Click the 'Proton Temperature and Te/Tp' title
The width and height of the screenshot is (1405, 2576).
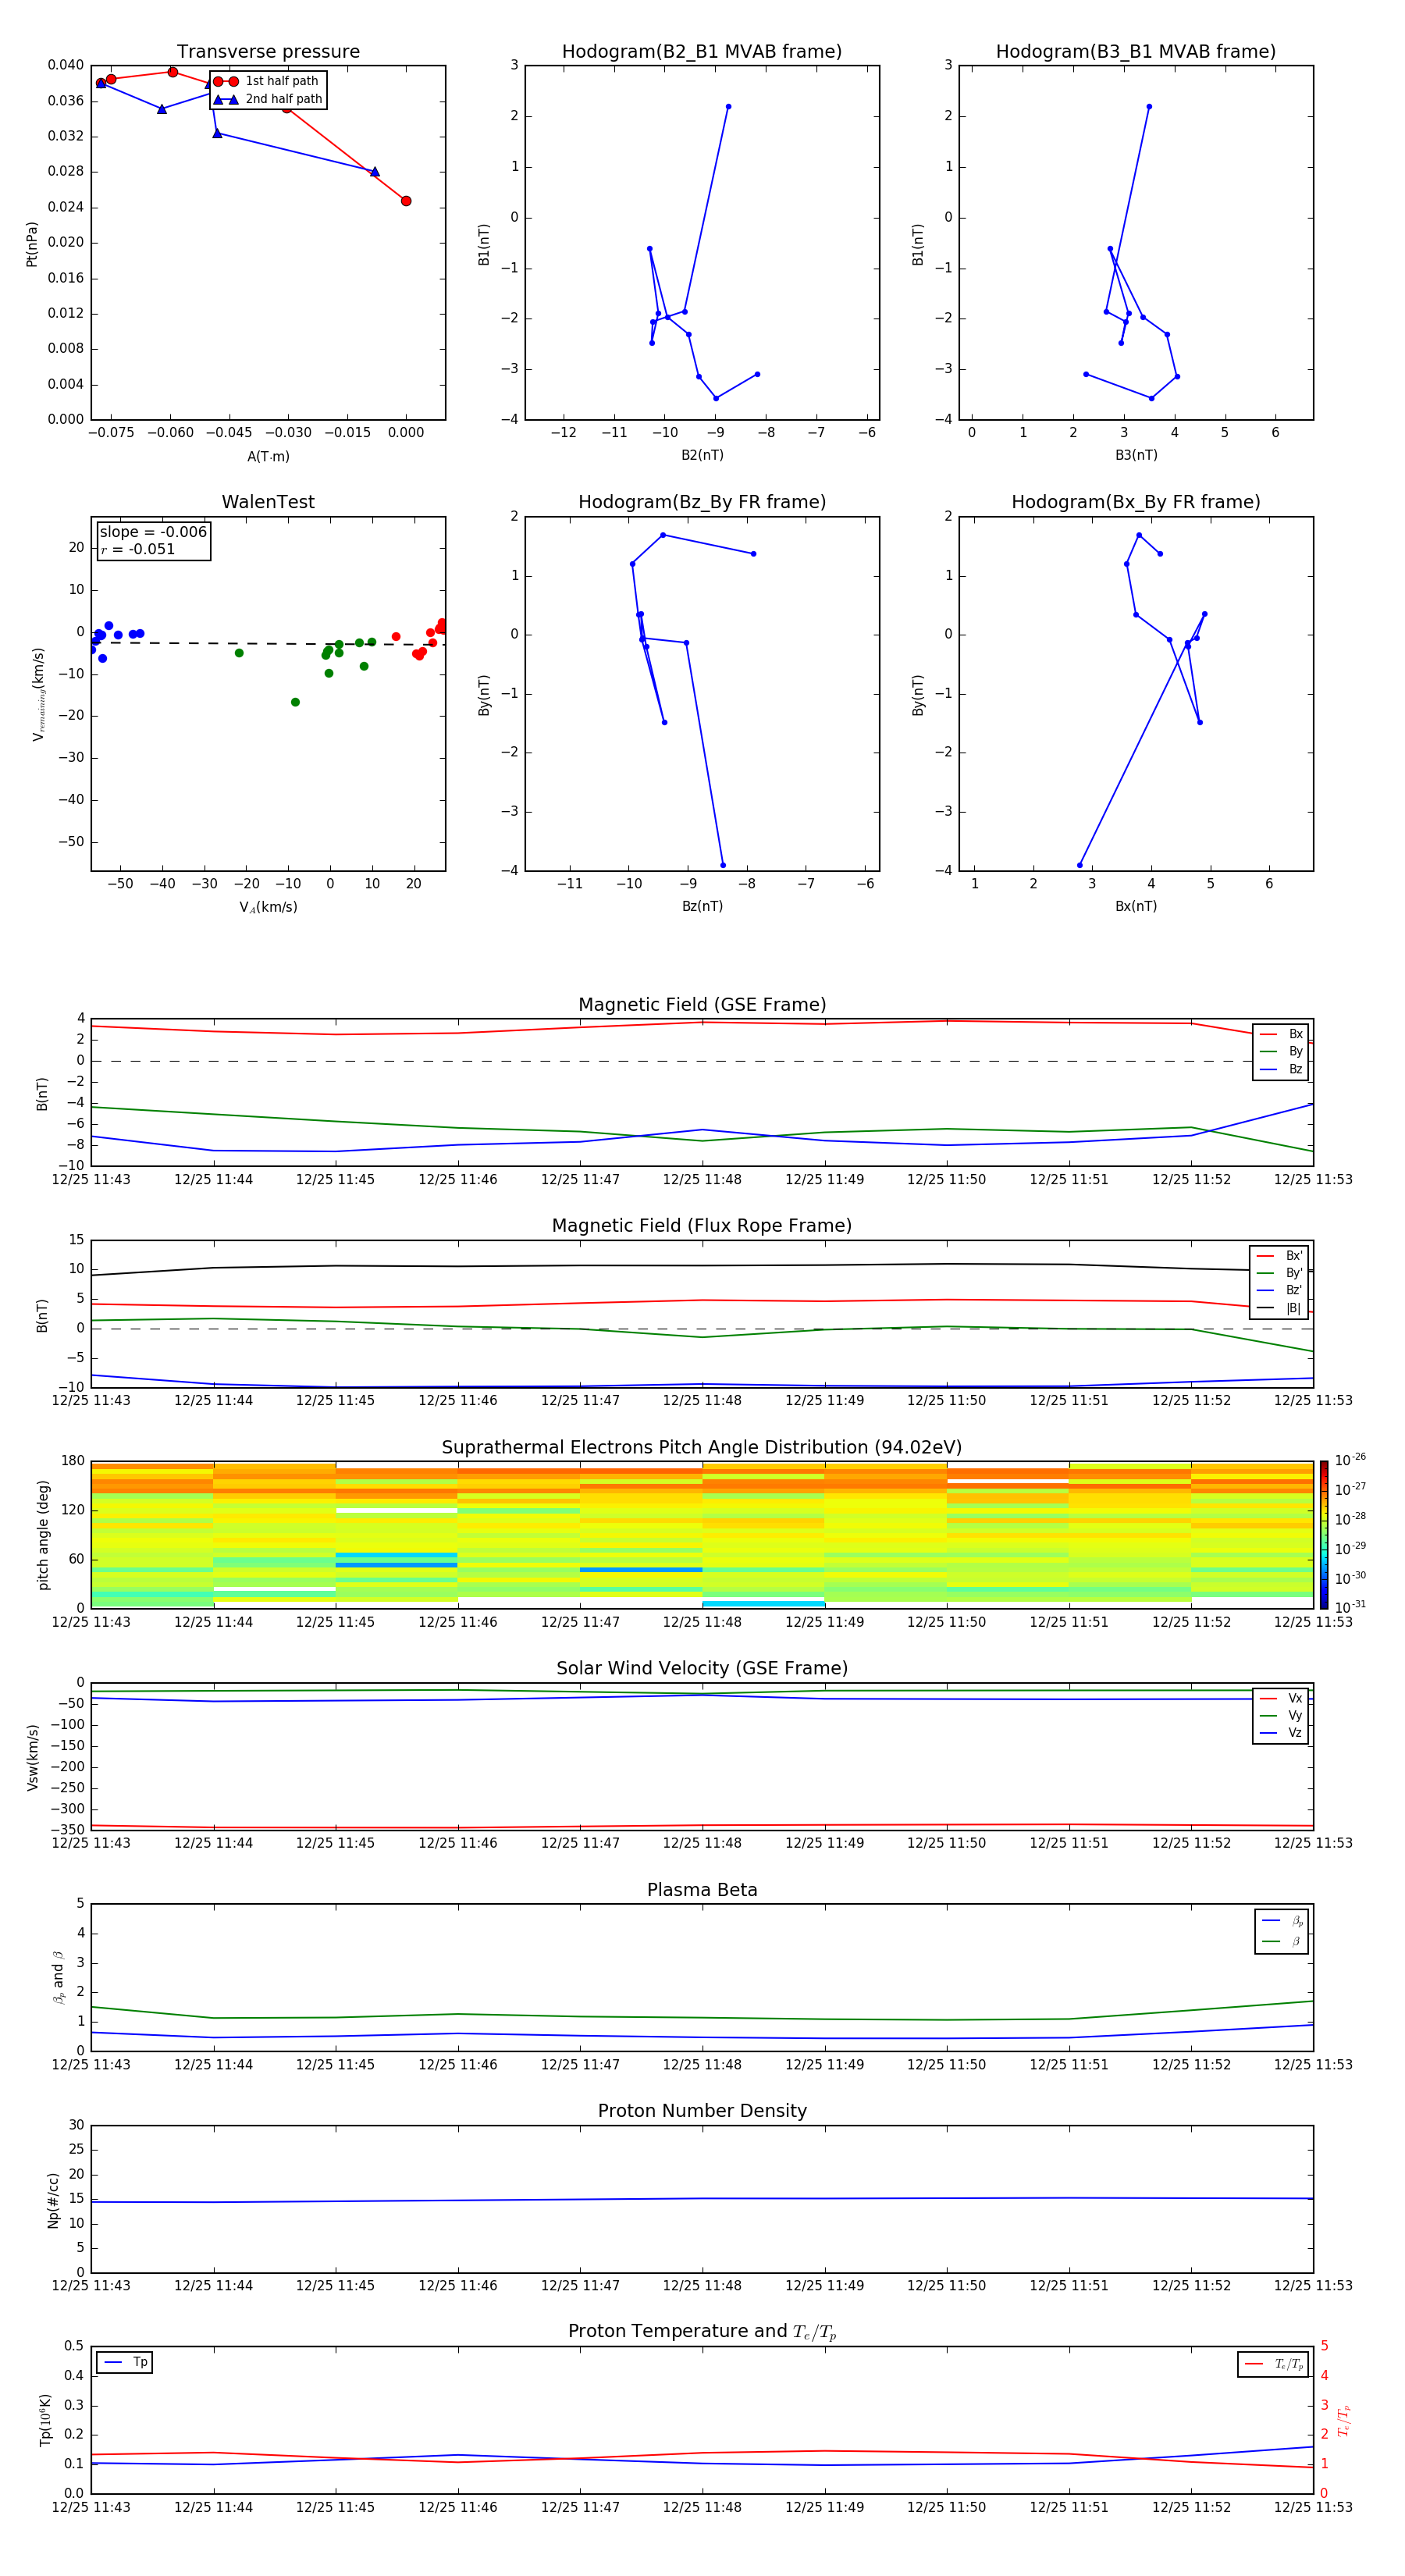coord(702,2332)
